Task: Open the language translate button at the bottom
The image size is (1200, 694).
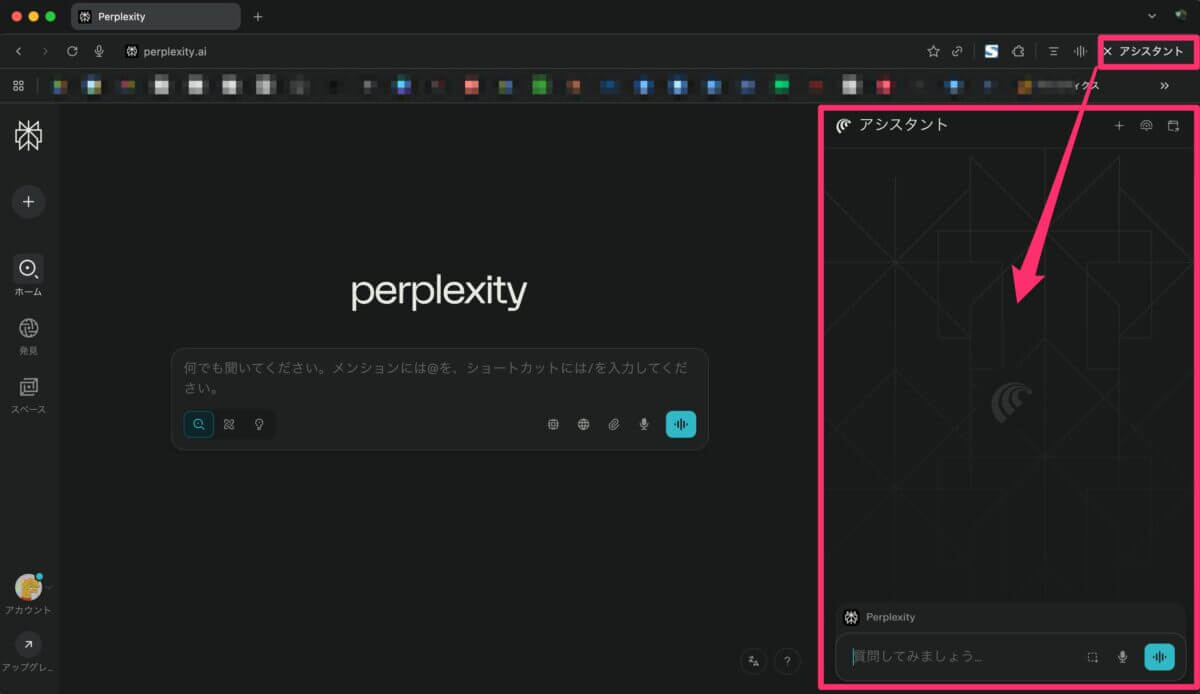Action: click(754, 660)
